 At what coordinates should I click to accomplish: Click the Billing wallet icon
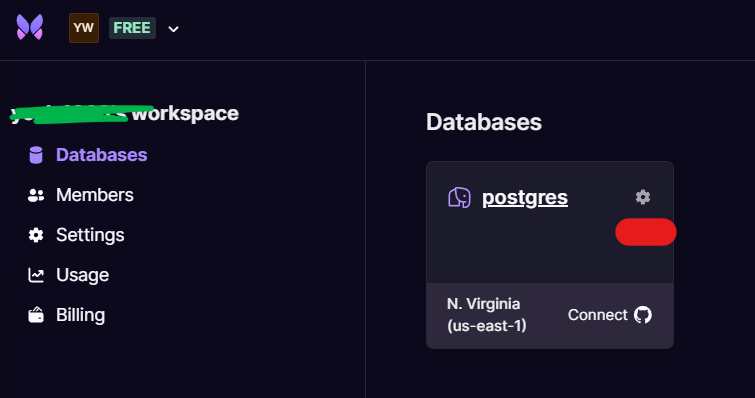click(36, 315)
